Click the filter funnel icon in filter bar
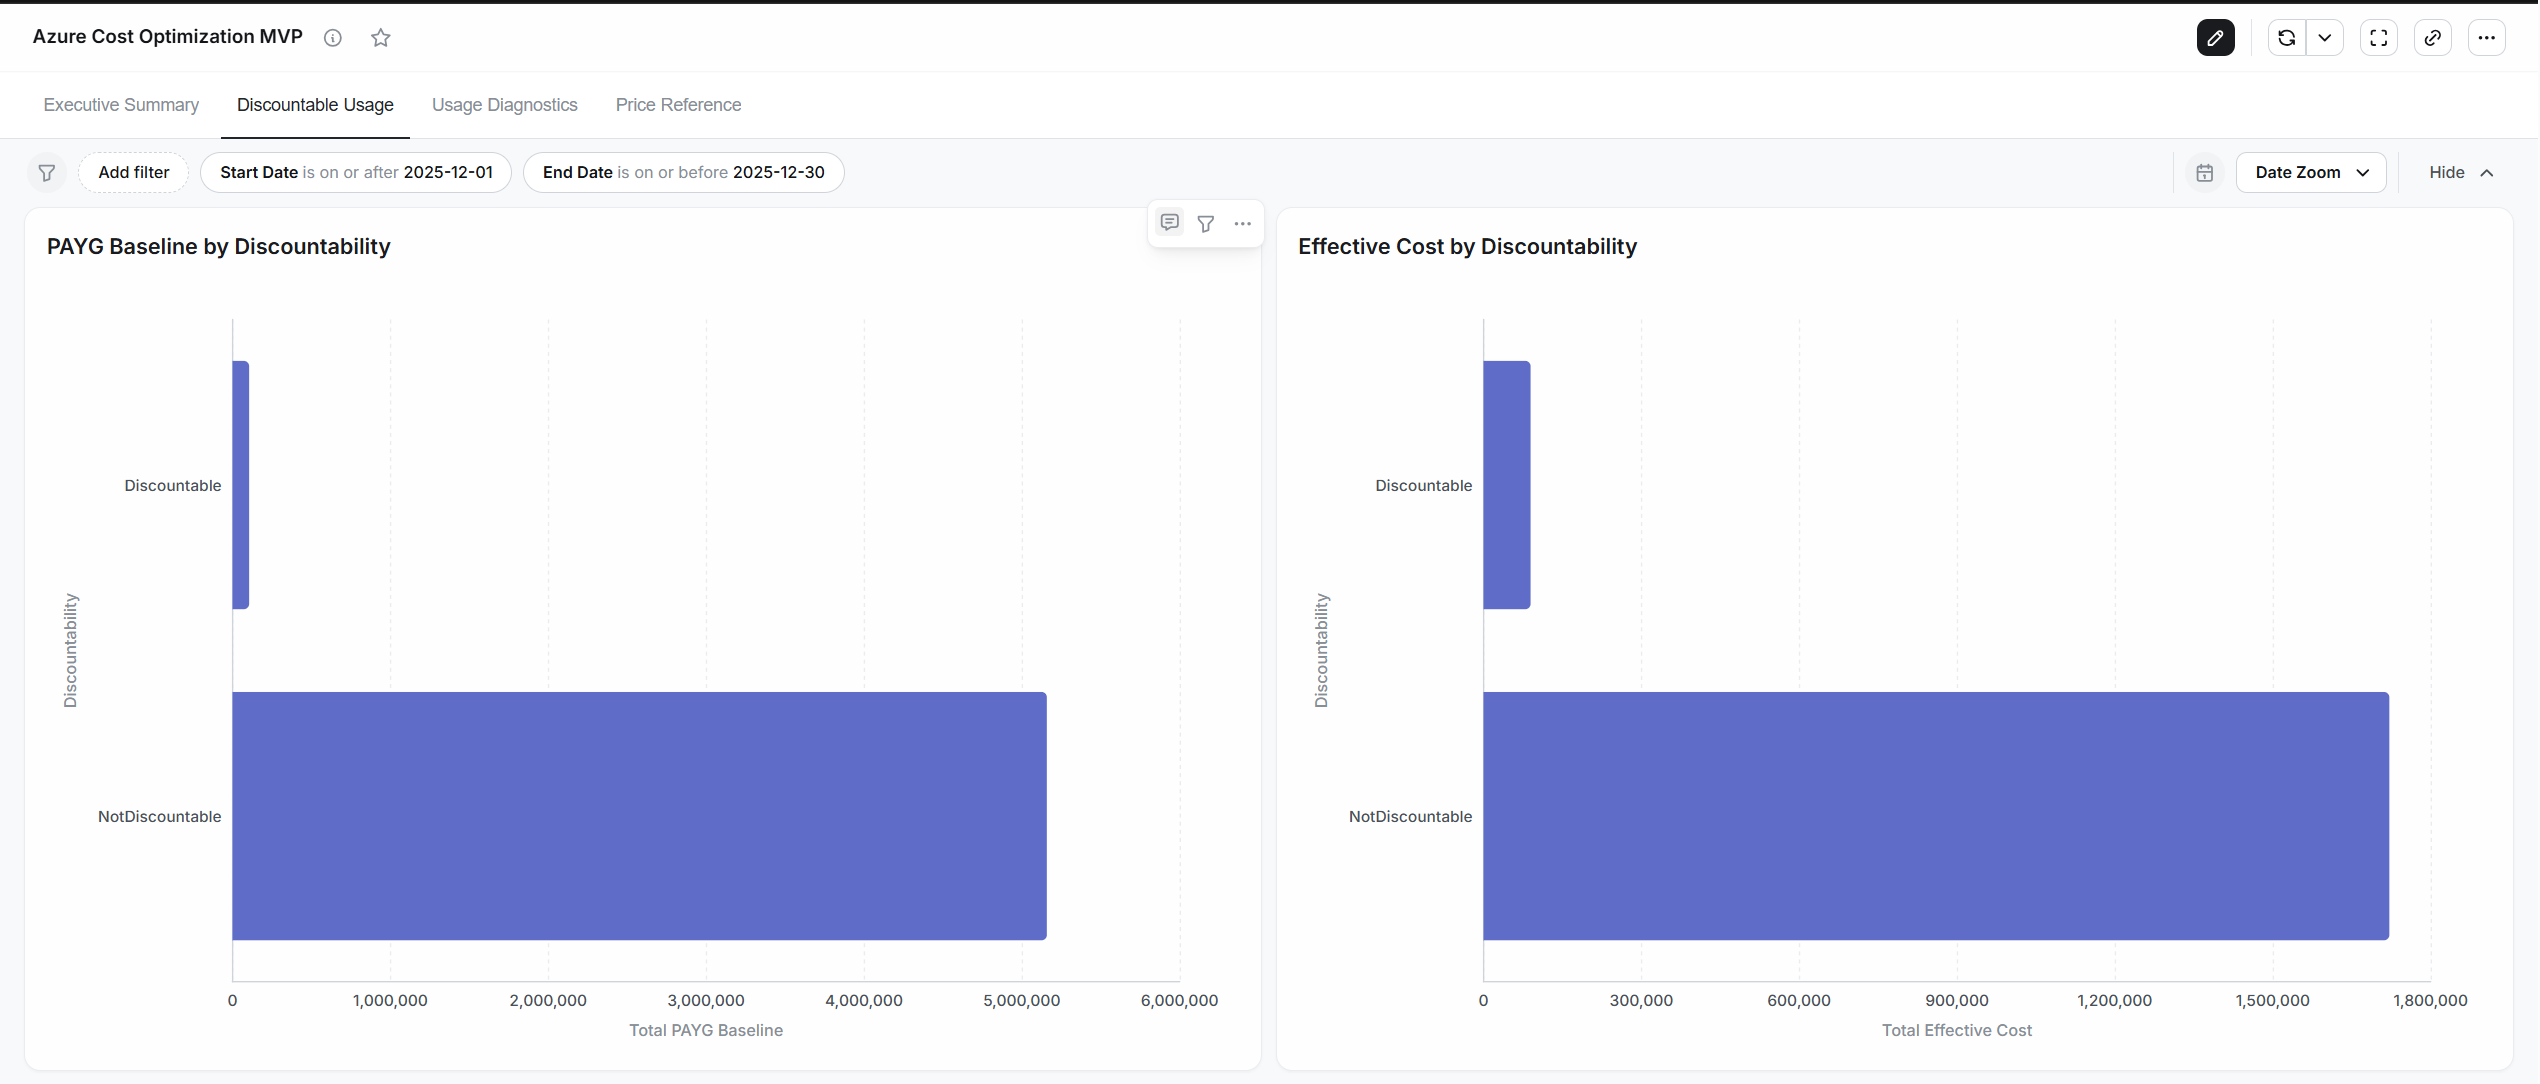 click(47, 173)
